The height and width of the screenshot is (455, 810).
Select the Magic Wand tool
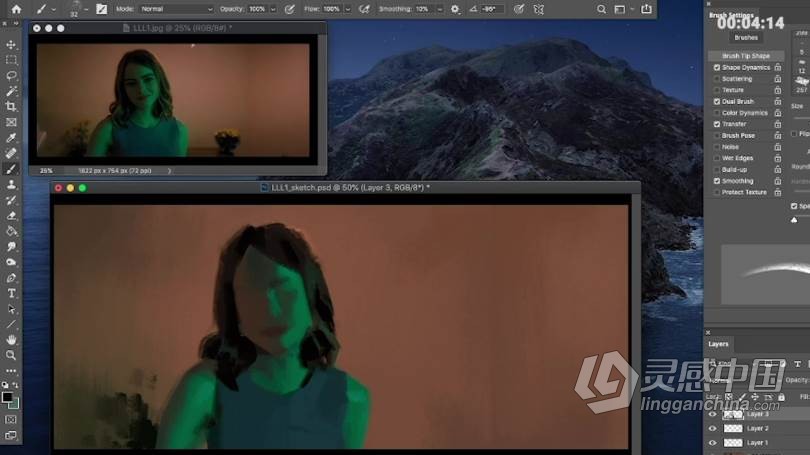(11, 91)
